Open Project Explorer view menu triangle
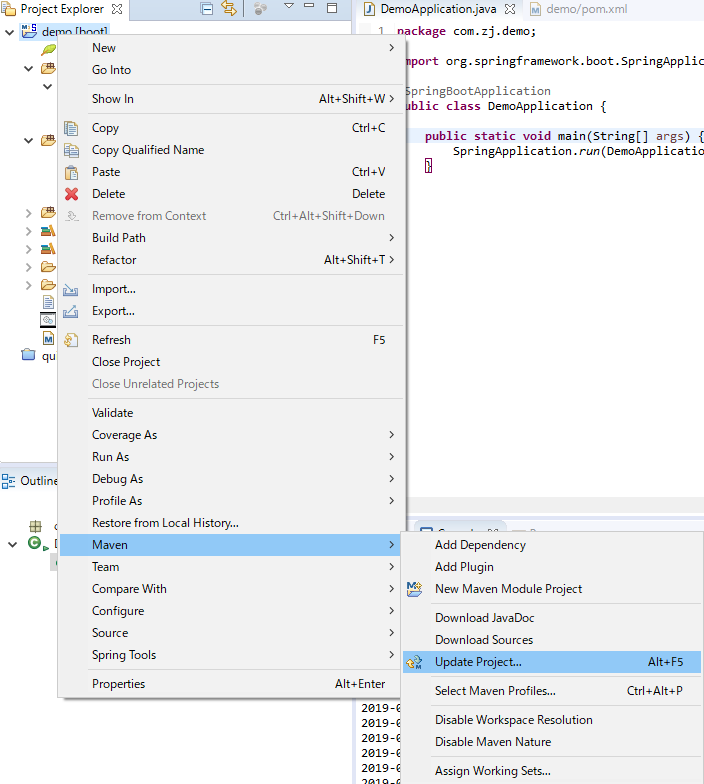This screenshot has width=704, height=784. point(288,6)
